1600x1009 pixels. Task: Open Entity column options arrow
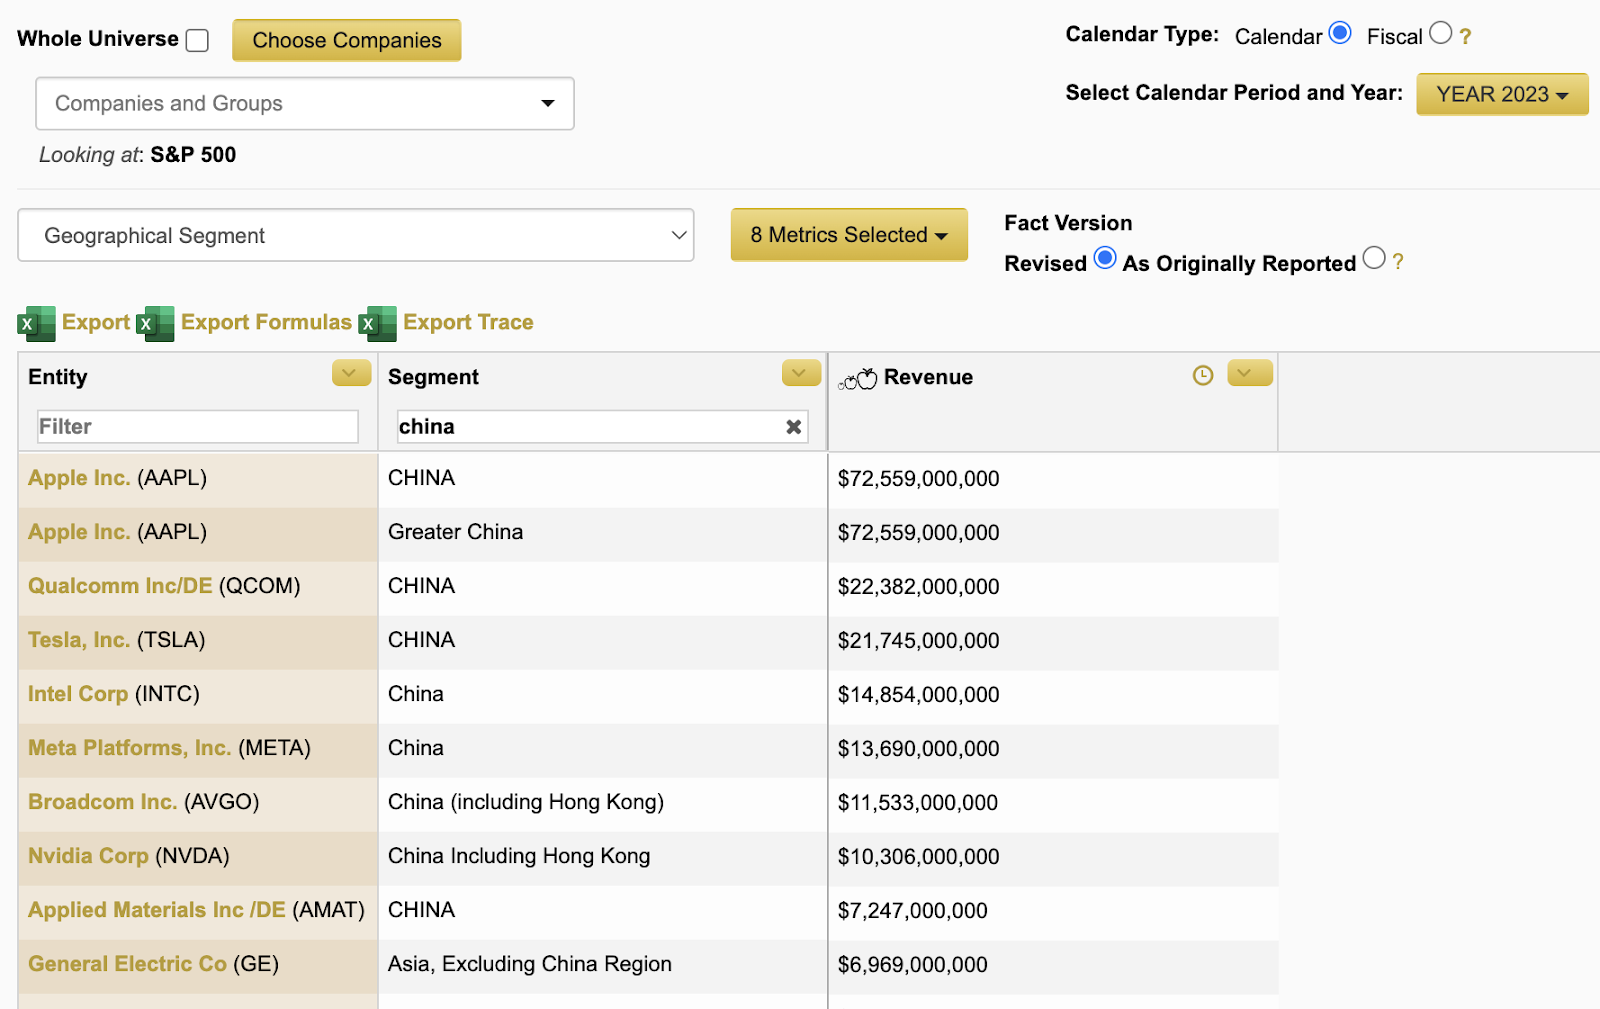(351, 373)
